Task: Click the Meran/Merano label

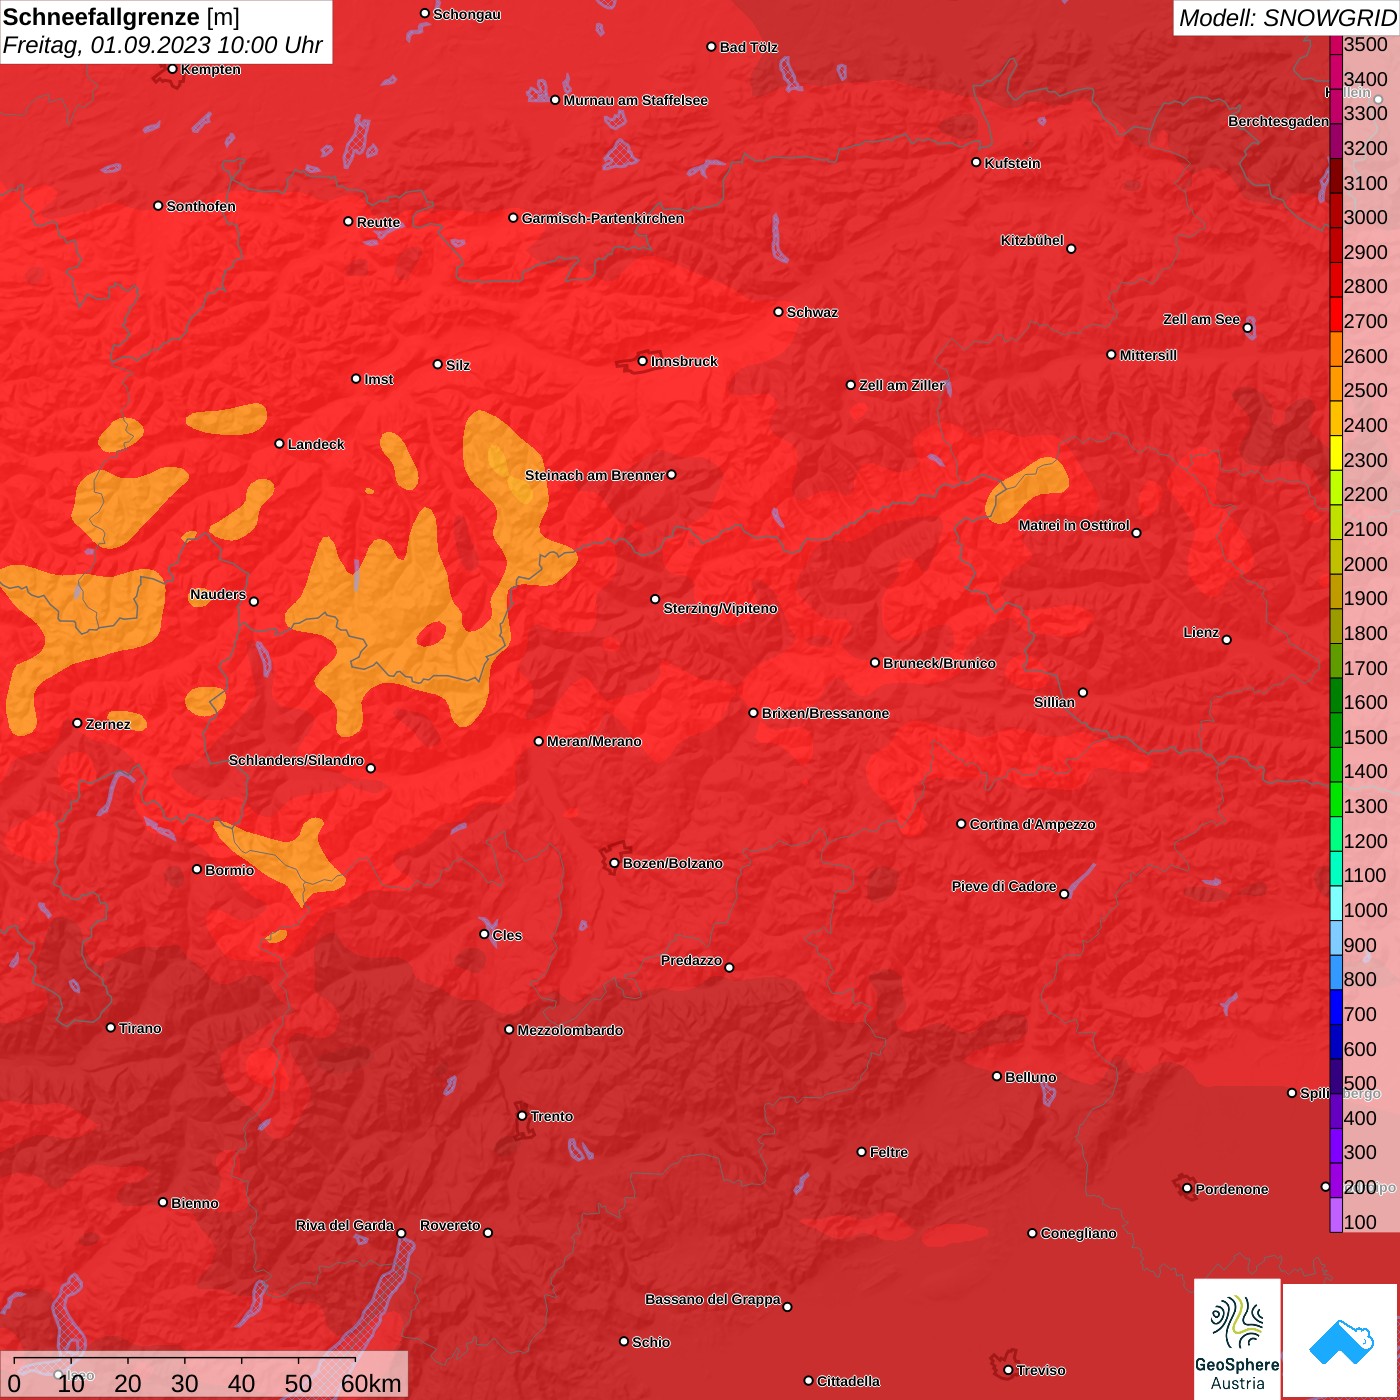Action: (x=594, y=741)
